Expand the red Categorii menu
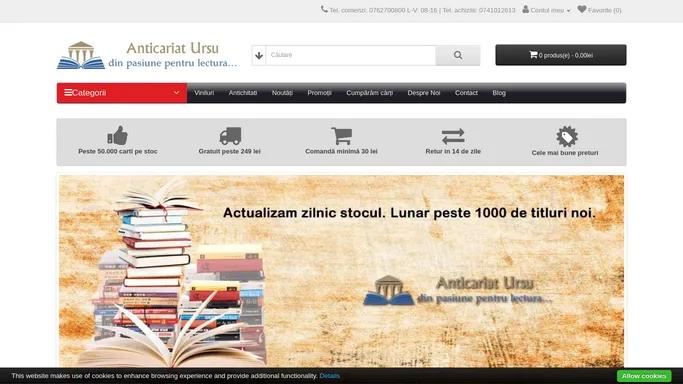This screenshot has width=683, height=384. click(x=122, y=93)
